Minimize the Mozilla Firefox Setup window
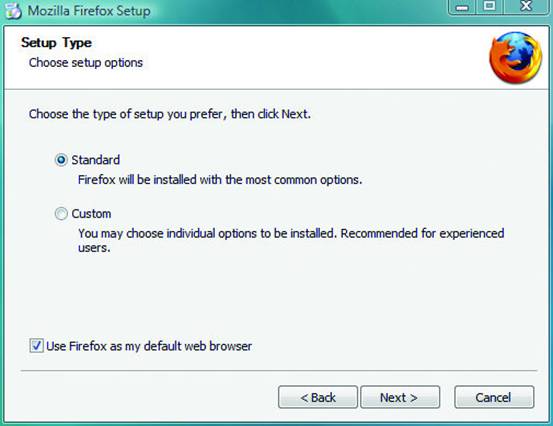Viewport: 553px width, 426px height. [462, 7]
